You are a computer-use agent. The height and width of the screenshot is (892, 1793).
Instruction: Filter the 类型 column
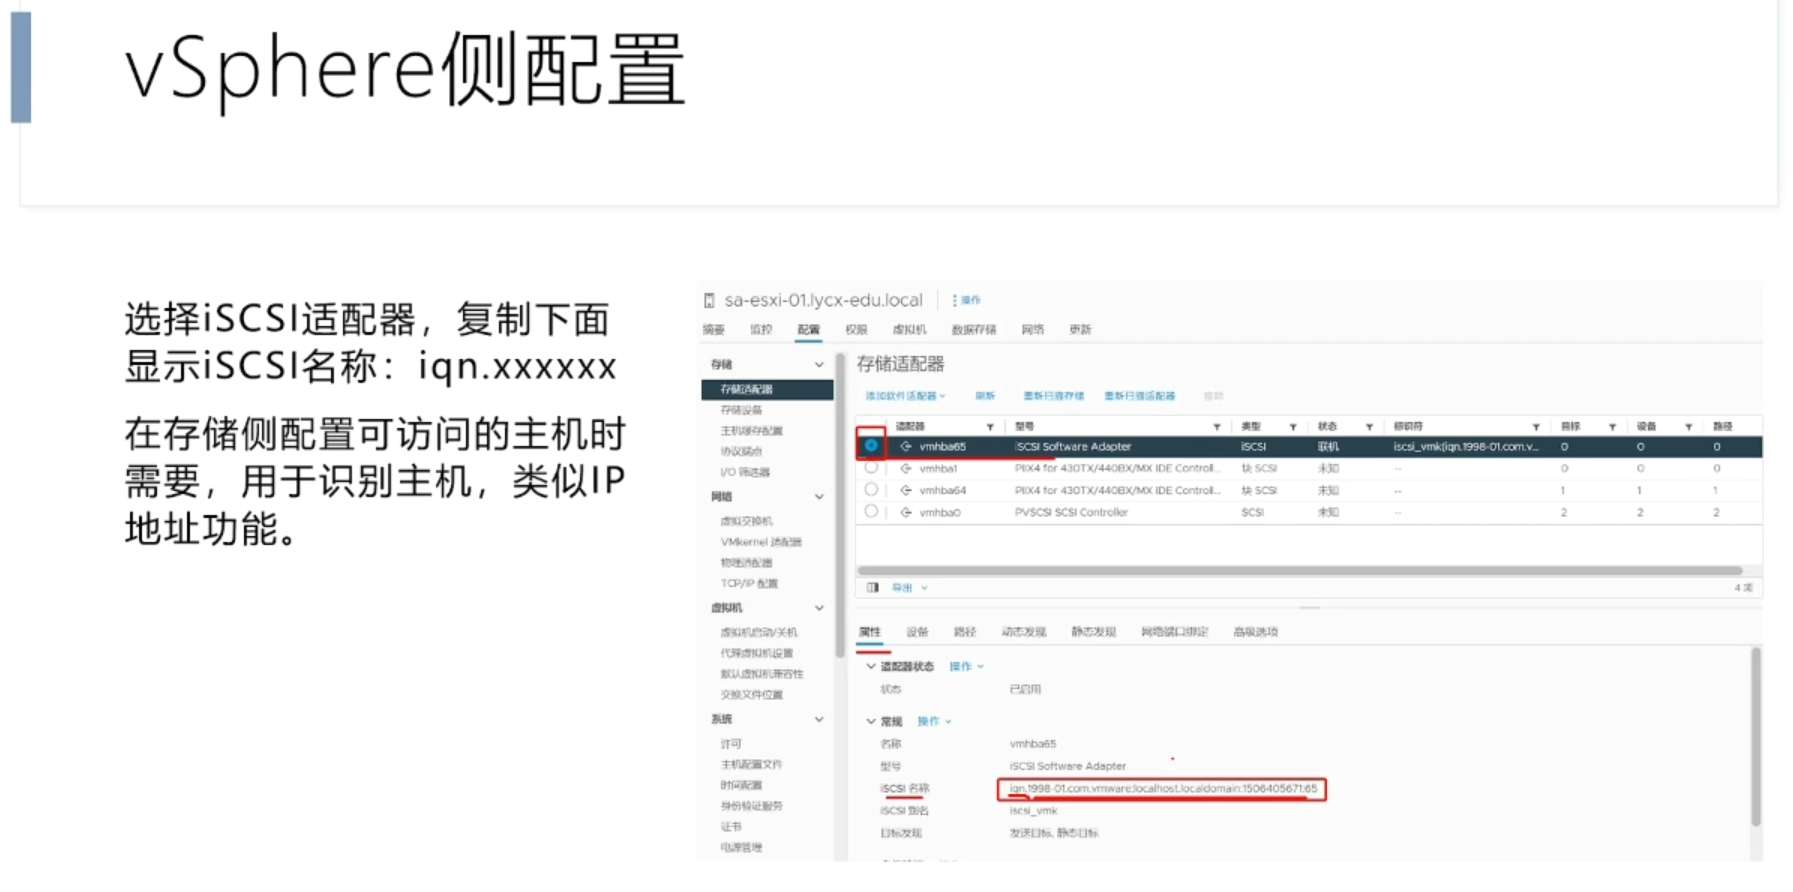[x=1293, y=427]
